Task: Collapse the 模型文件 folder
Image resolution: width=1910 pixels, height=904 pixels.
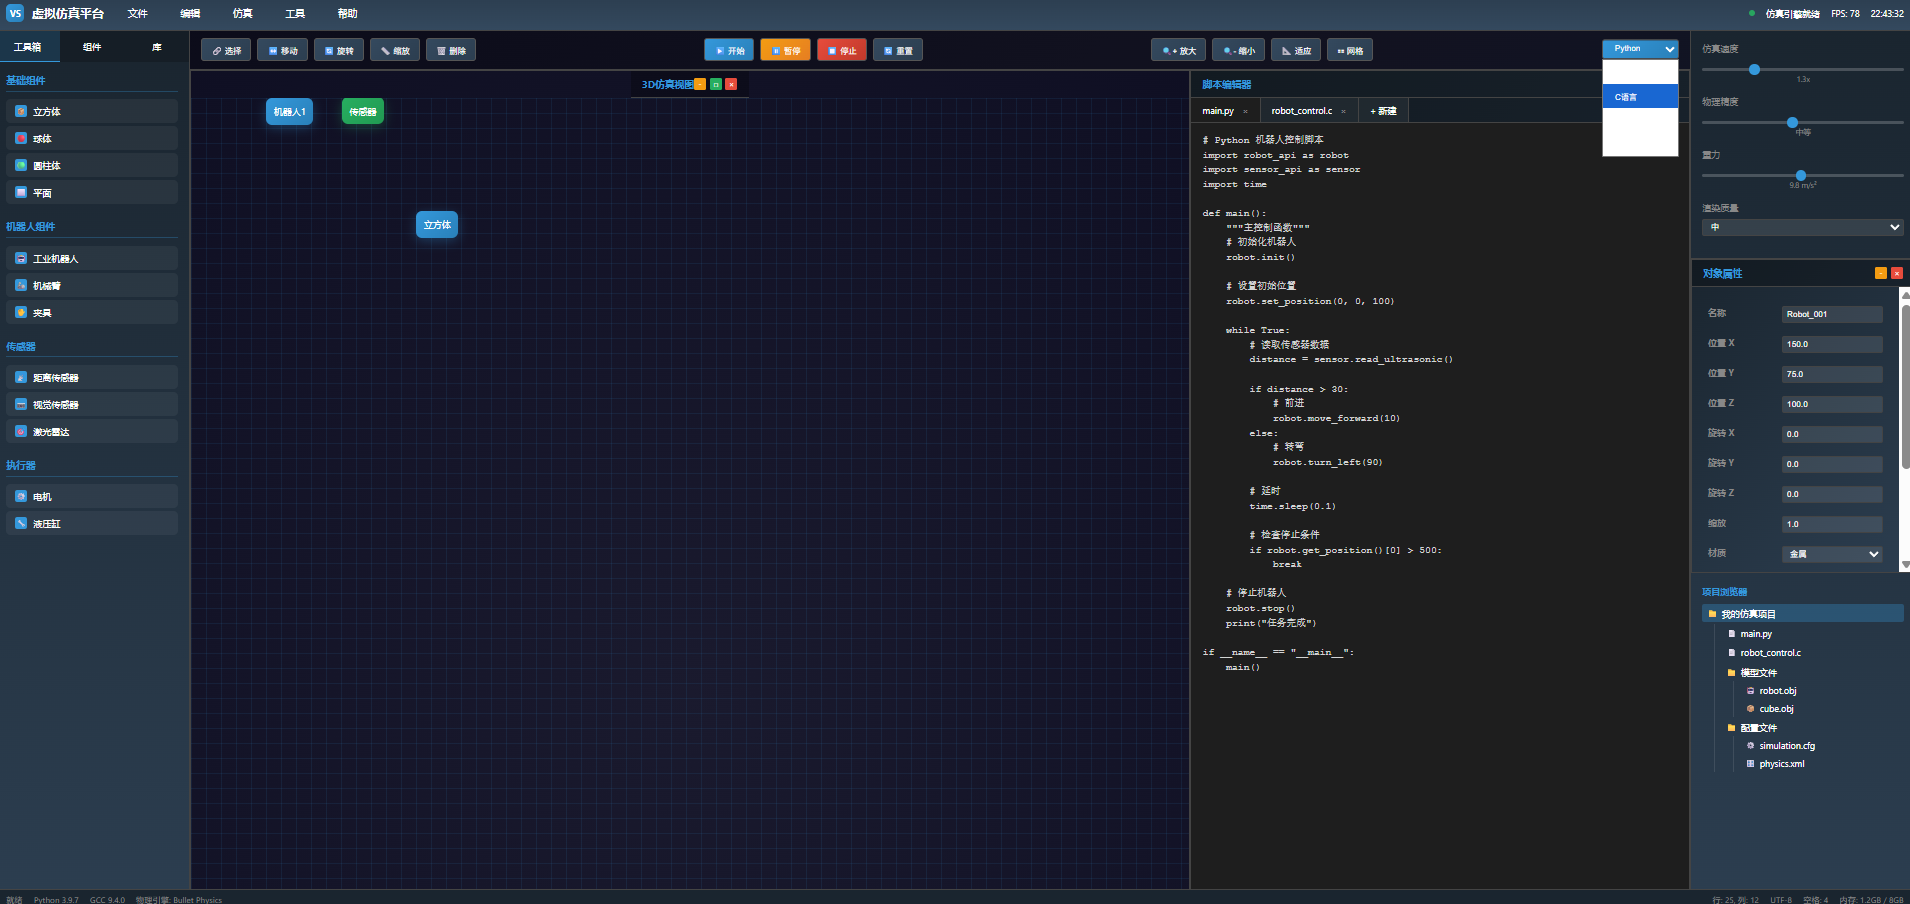Action: click(1758, 673)
